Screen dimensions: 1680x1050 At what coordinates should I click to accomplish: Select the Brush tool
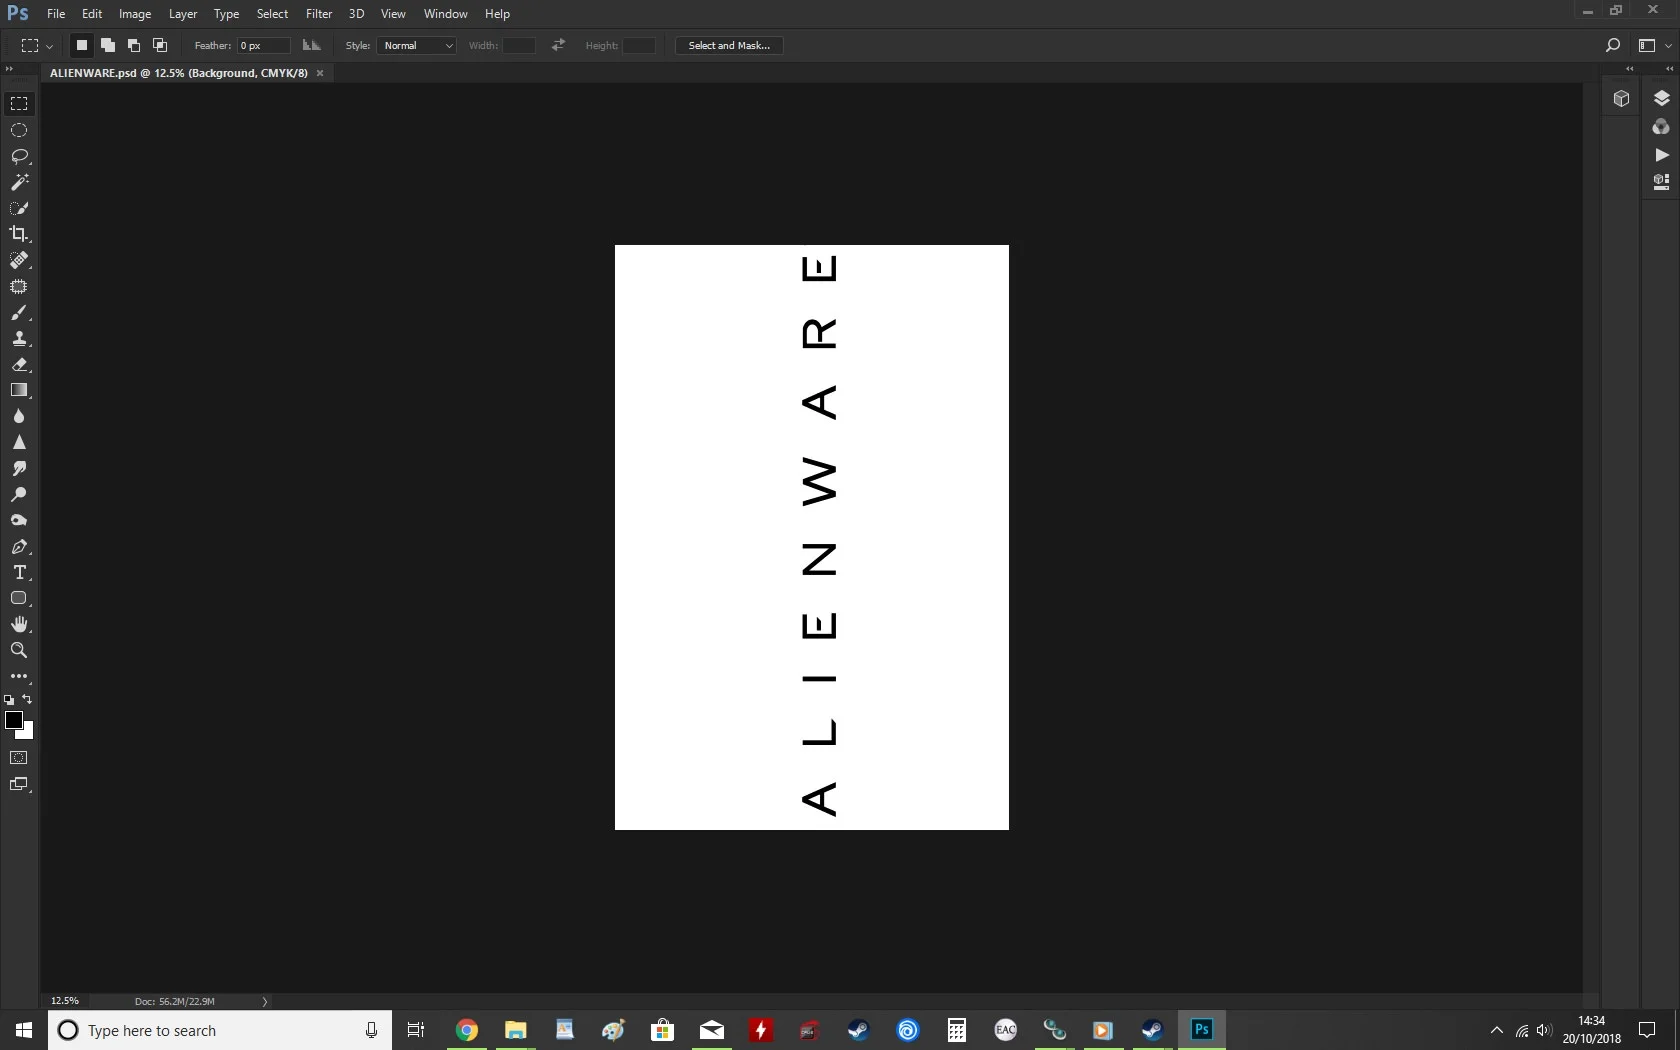19,312
